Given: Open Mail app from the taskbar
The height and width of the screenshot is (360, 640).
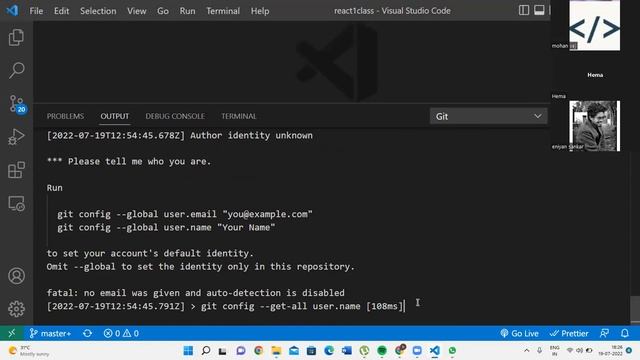Looking at the screenshot, I should [294, 351].
